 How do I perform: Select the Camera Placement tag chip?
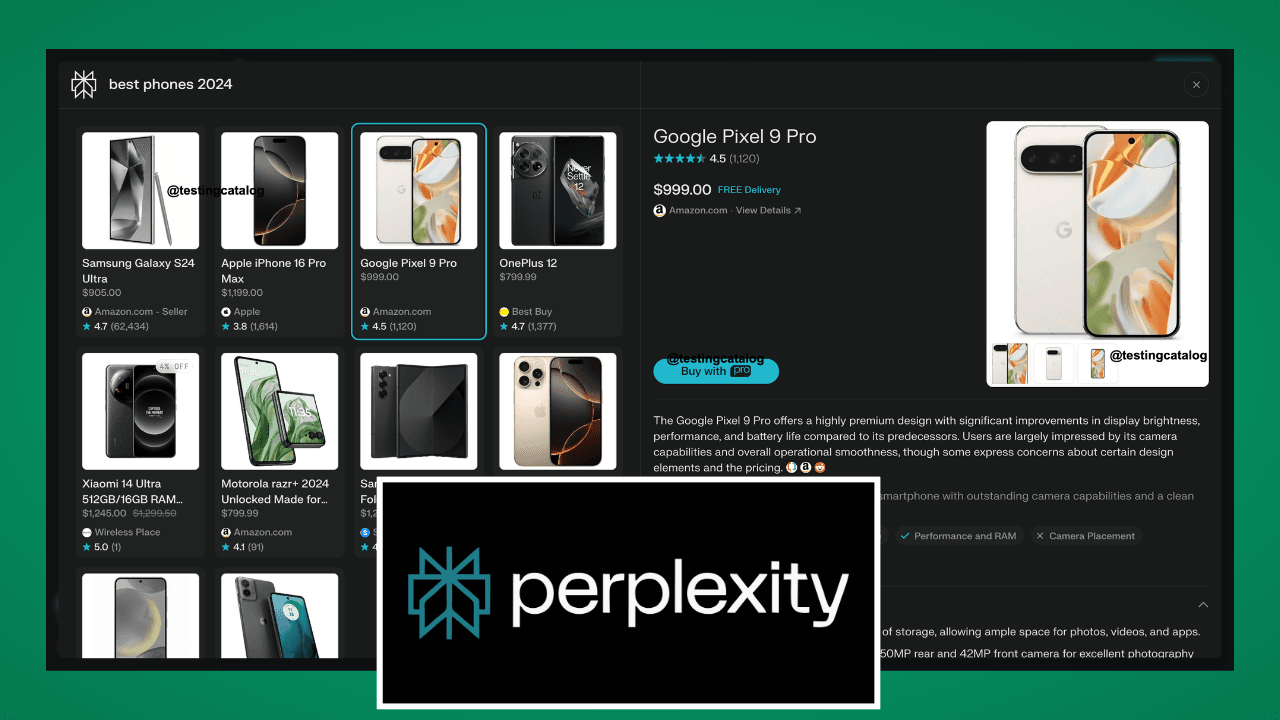pyautogui.click(x=1085, y=536)
